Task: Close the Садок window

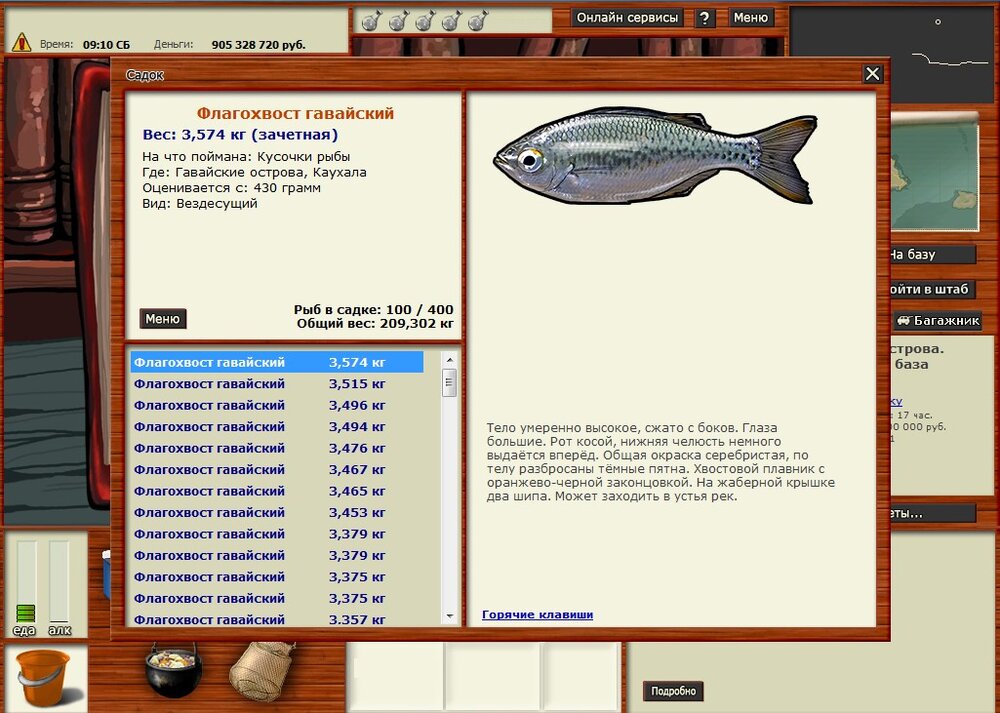Action: point(872,74)
